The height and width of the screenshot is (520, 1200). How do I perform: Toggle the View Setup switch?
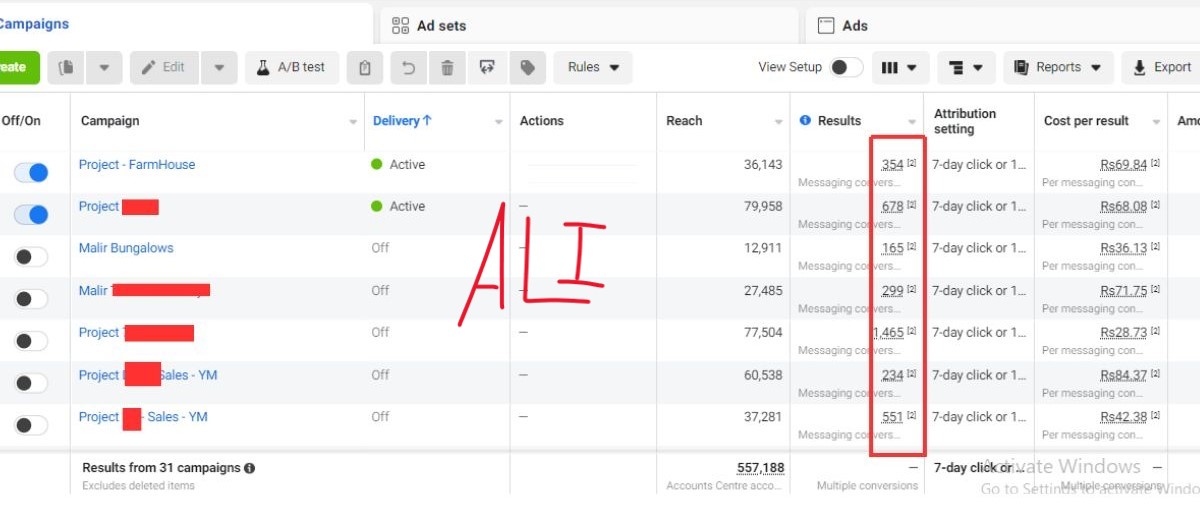pos(846,68)
